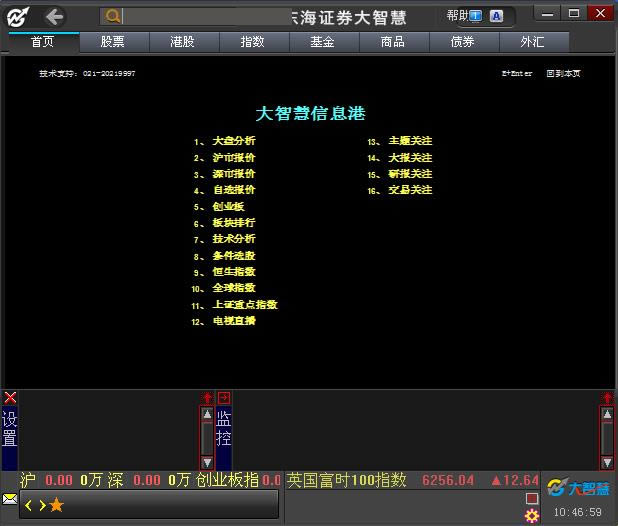This screenshot has height=526, width=618.
Task: Open 主题关注 menu entry
Action: point(410,141)
